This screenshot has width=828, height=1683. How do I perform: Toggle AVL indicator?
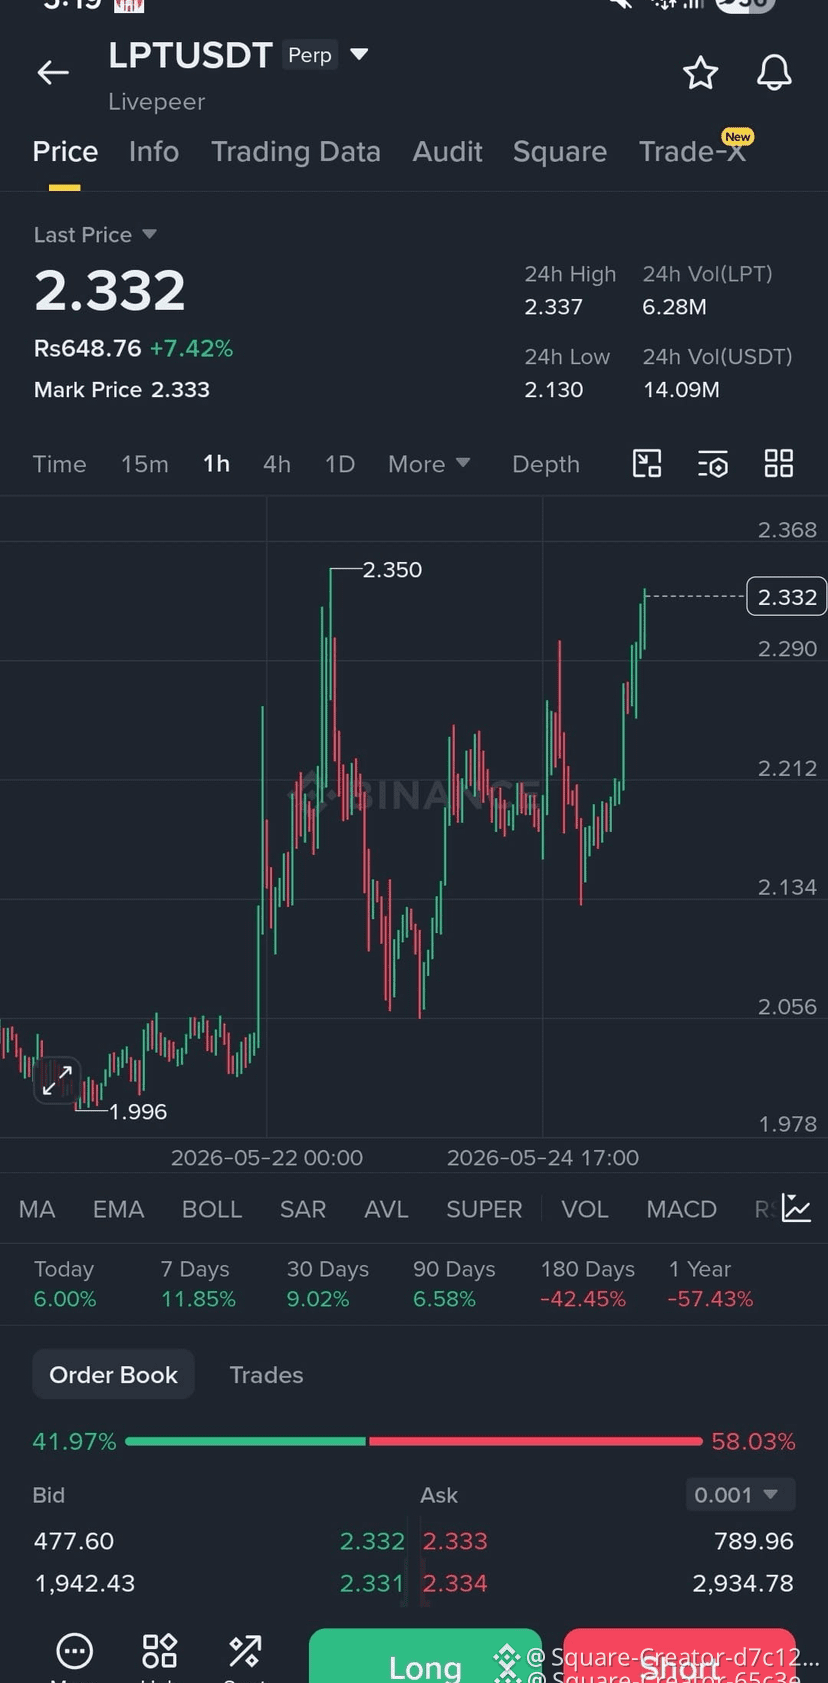coord(386,1209)
